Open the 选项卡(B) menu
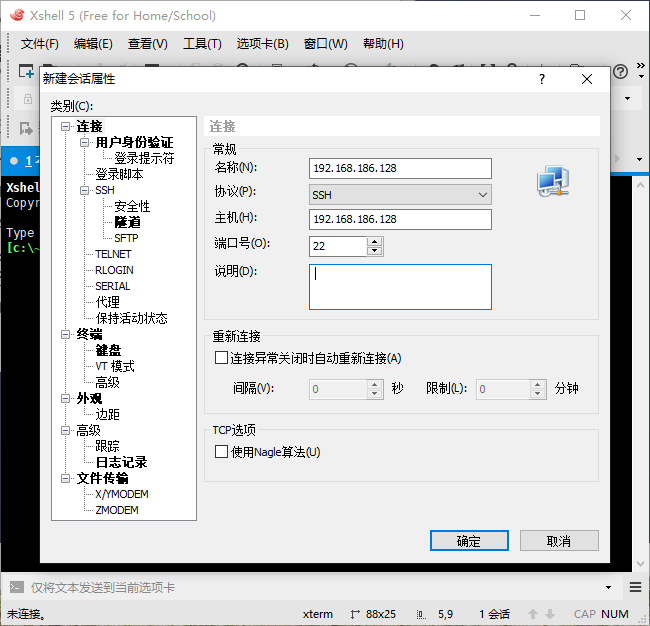The width and height of the screenshot is (650, 626). (x=262, y=44)
